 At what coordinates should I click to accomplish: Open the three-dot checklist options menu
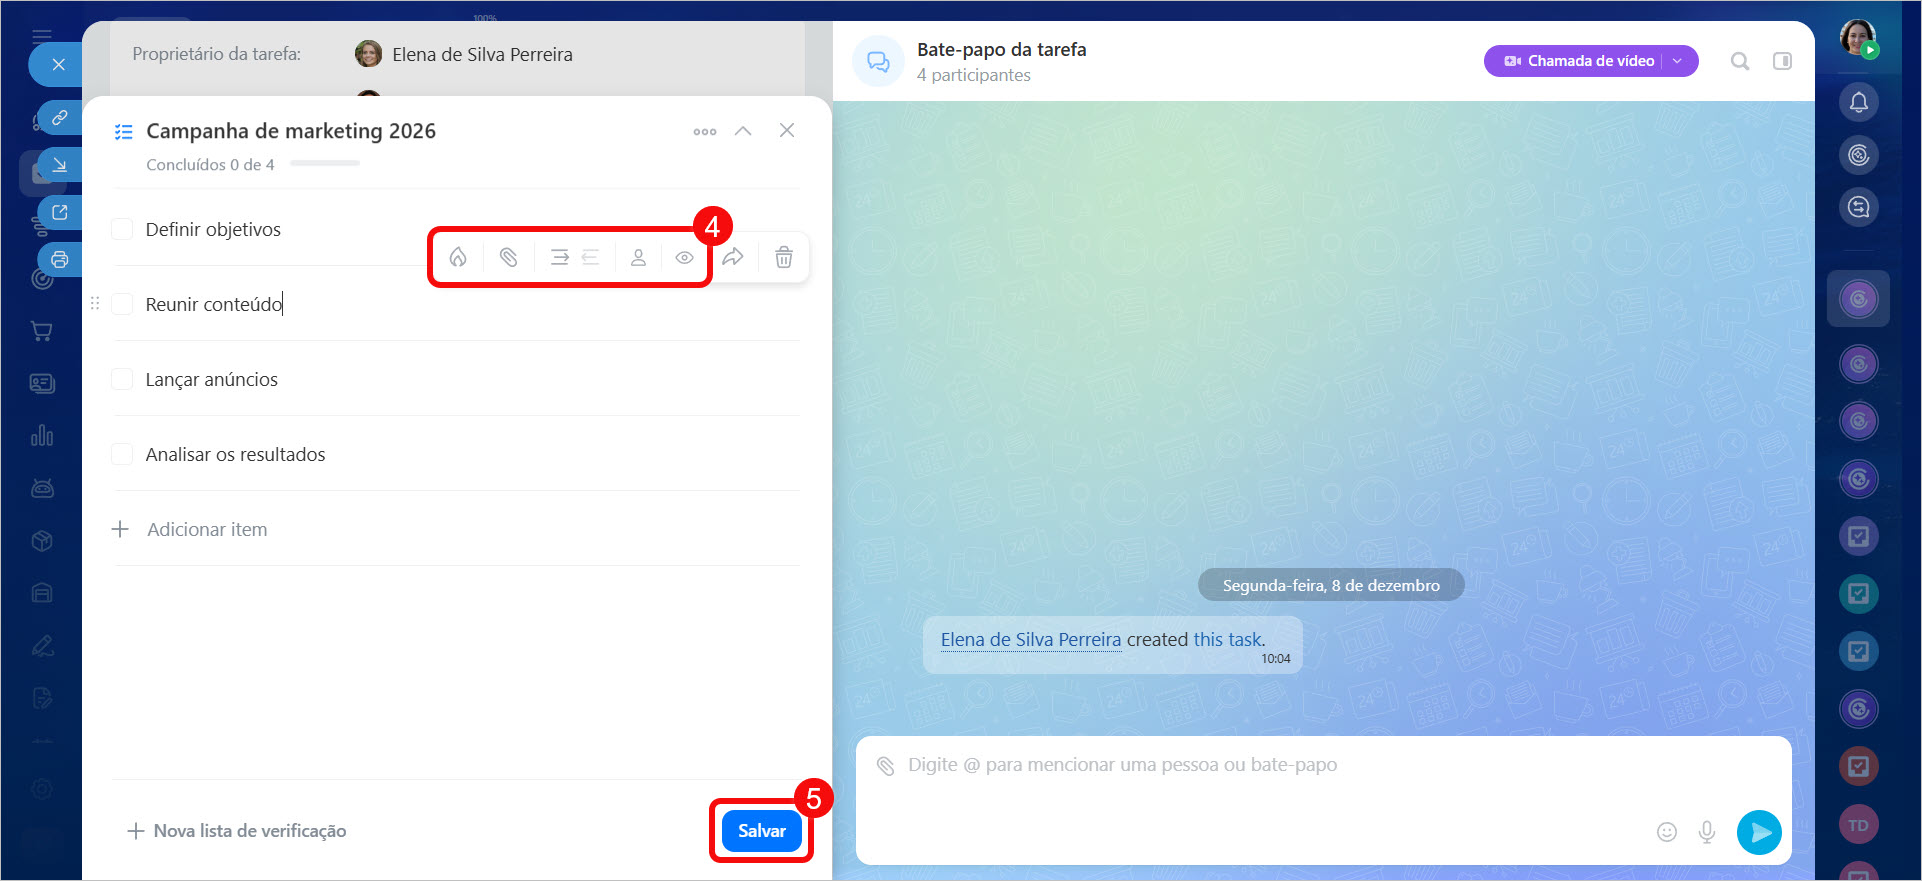coord(705,132)
